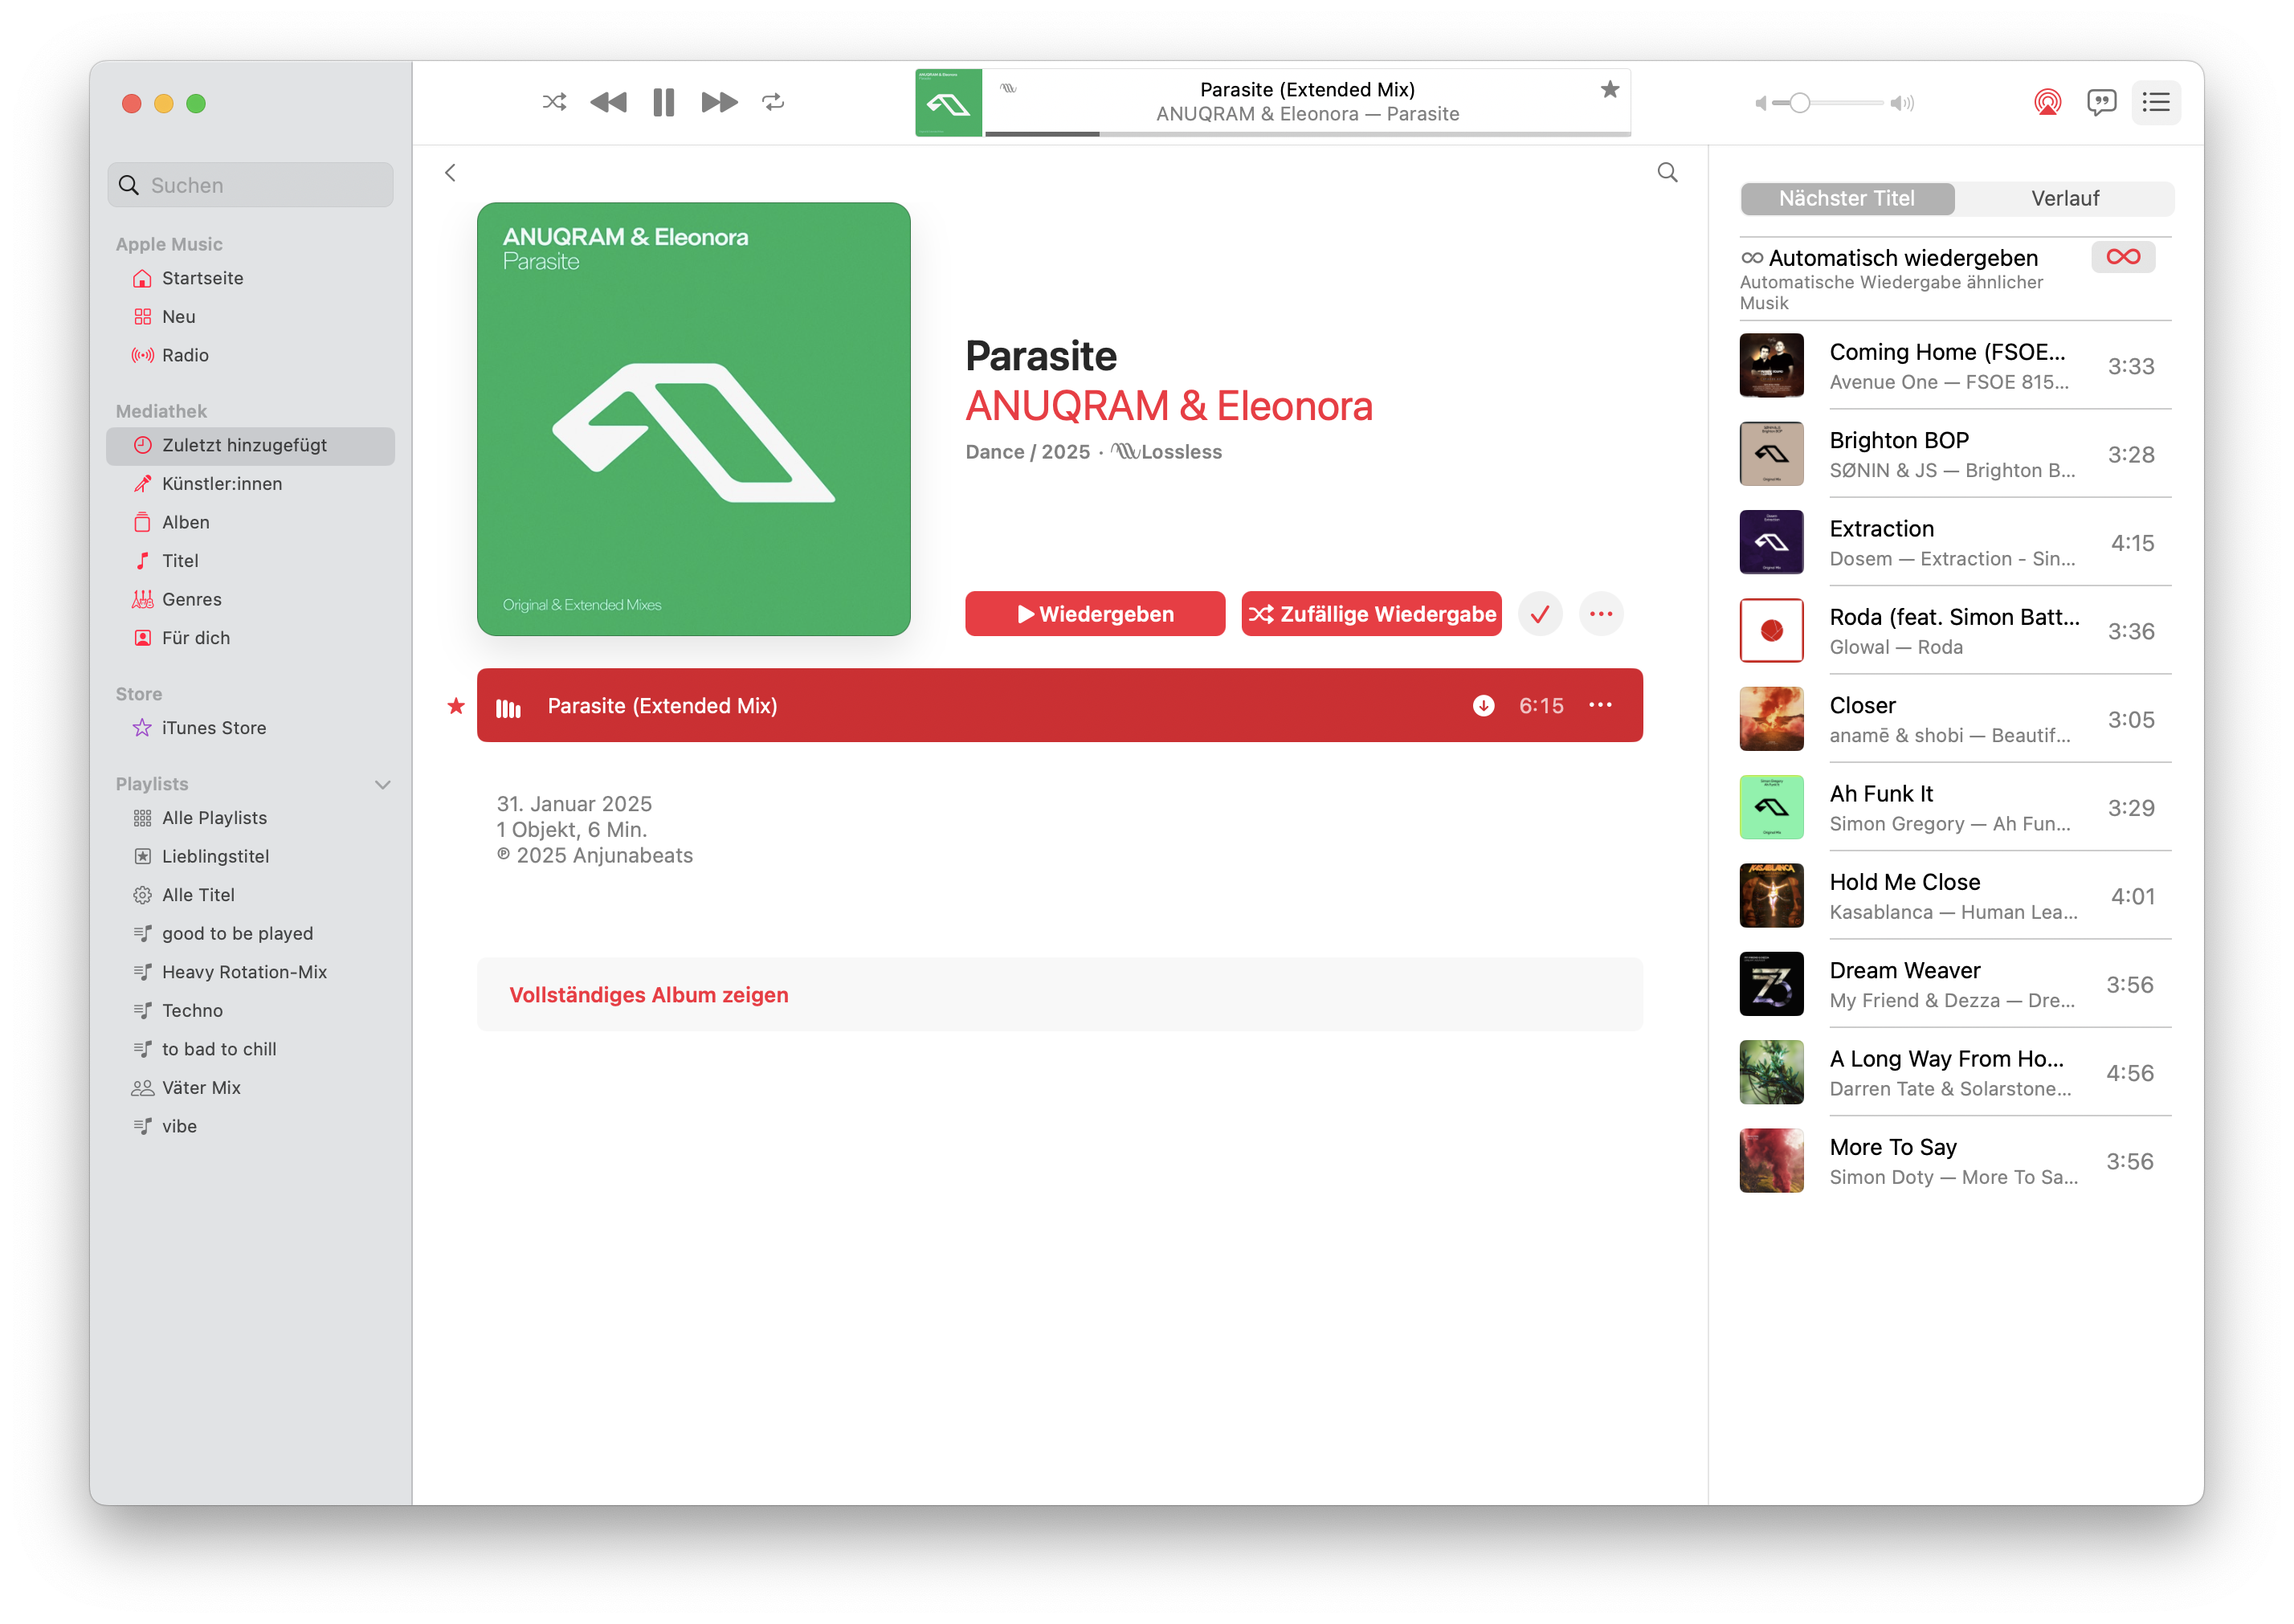The width and height of the screenshot is (2294, 1624).
Task: Show the lyrics panel
Action: click(2101, 102)
